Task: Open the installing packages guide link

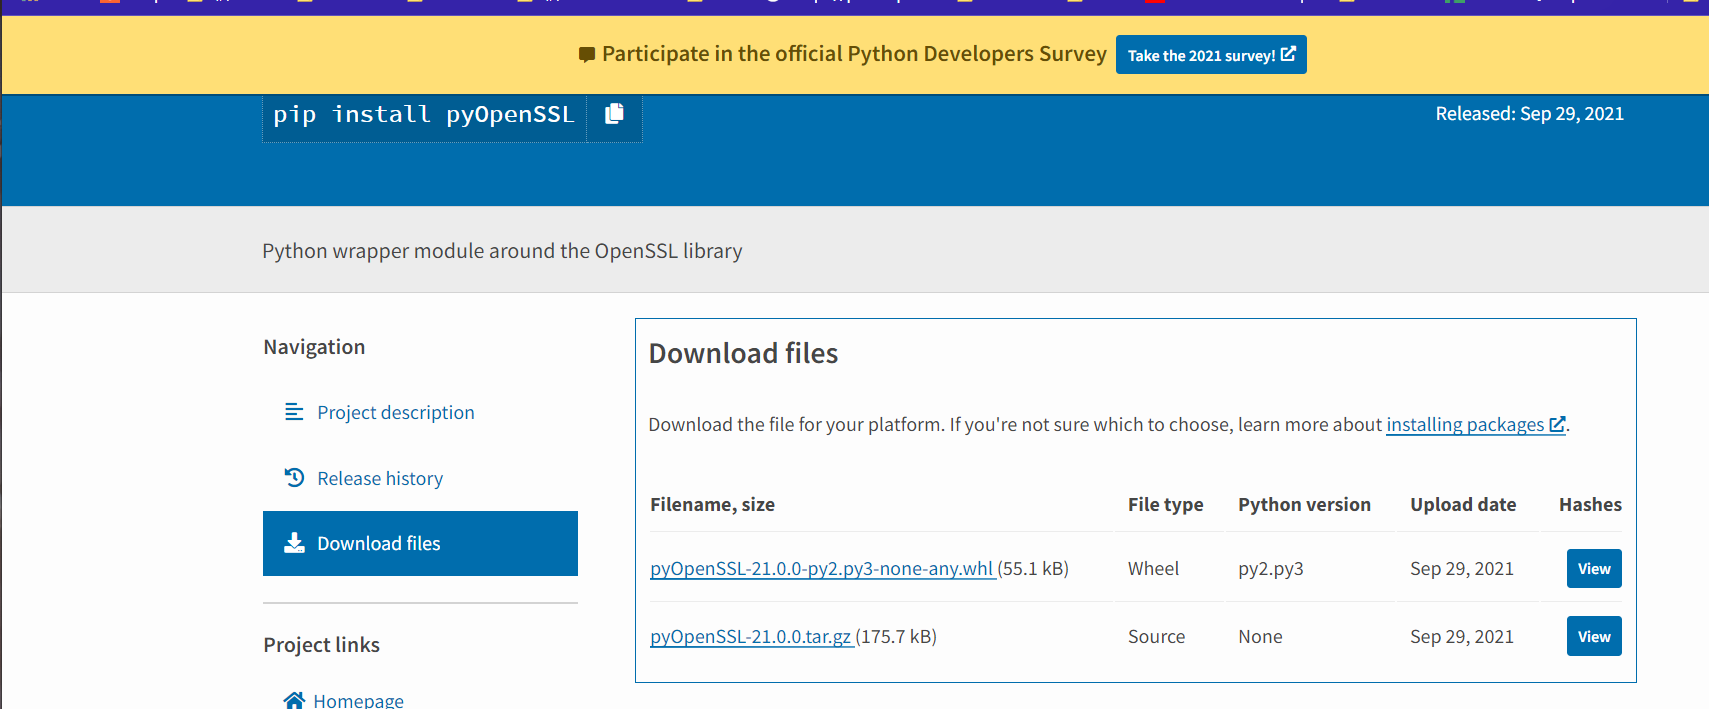Action: [1464, 425]
